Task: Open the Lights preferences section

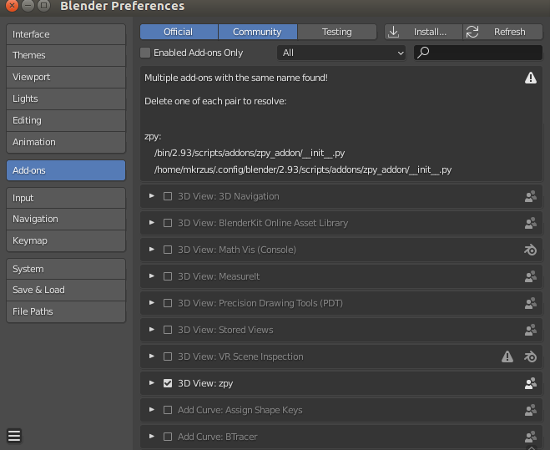Action: pos(66,99)
